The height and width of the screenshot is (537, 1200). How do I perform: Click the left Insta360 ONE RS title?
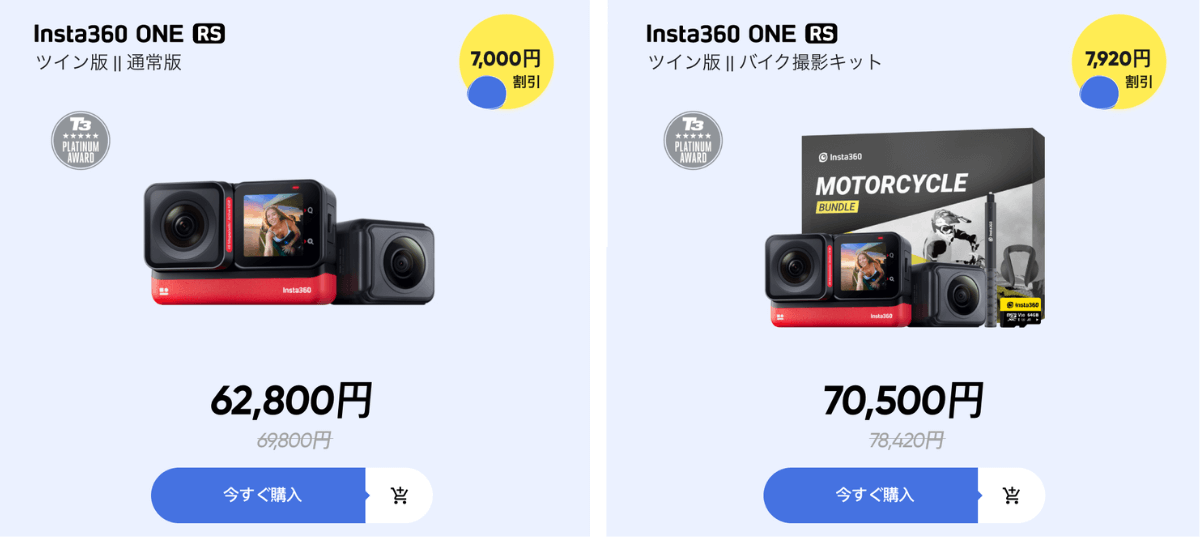point(130,34)
